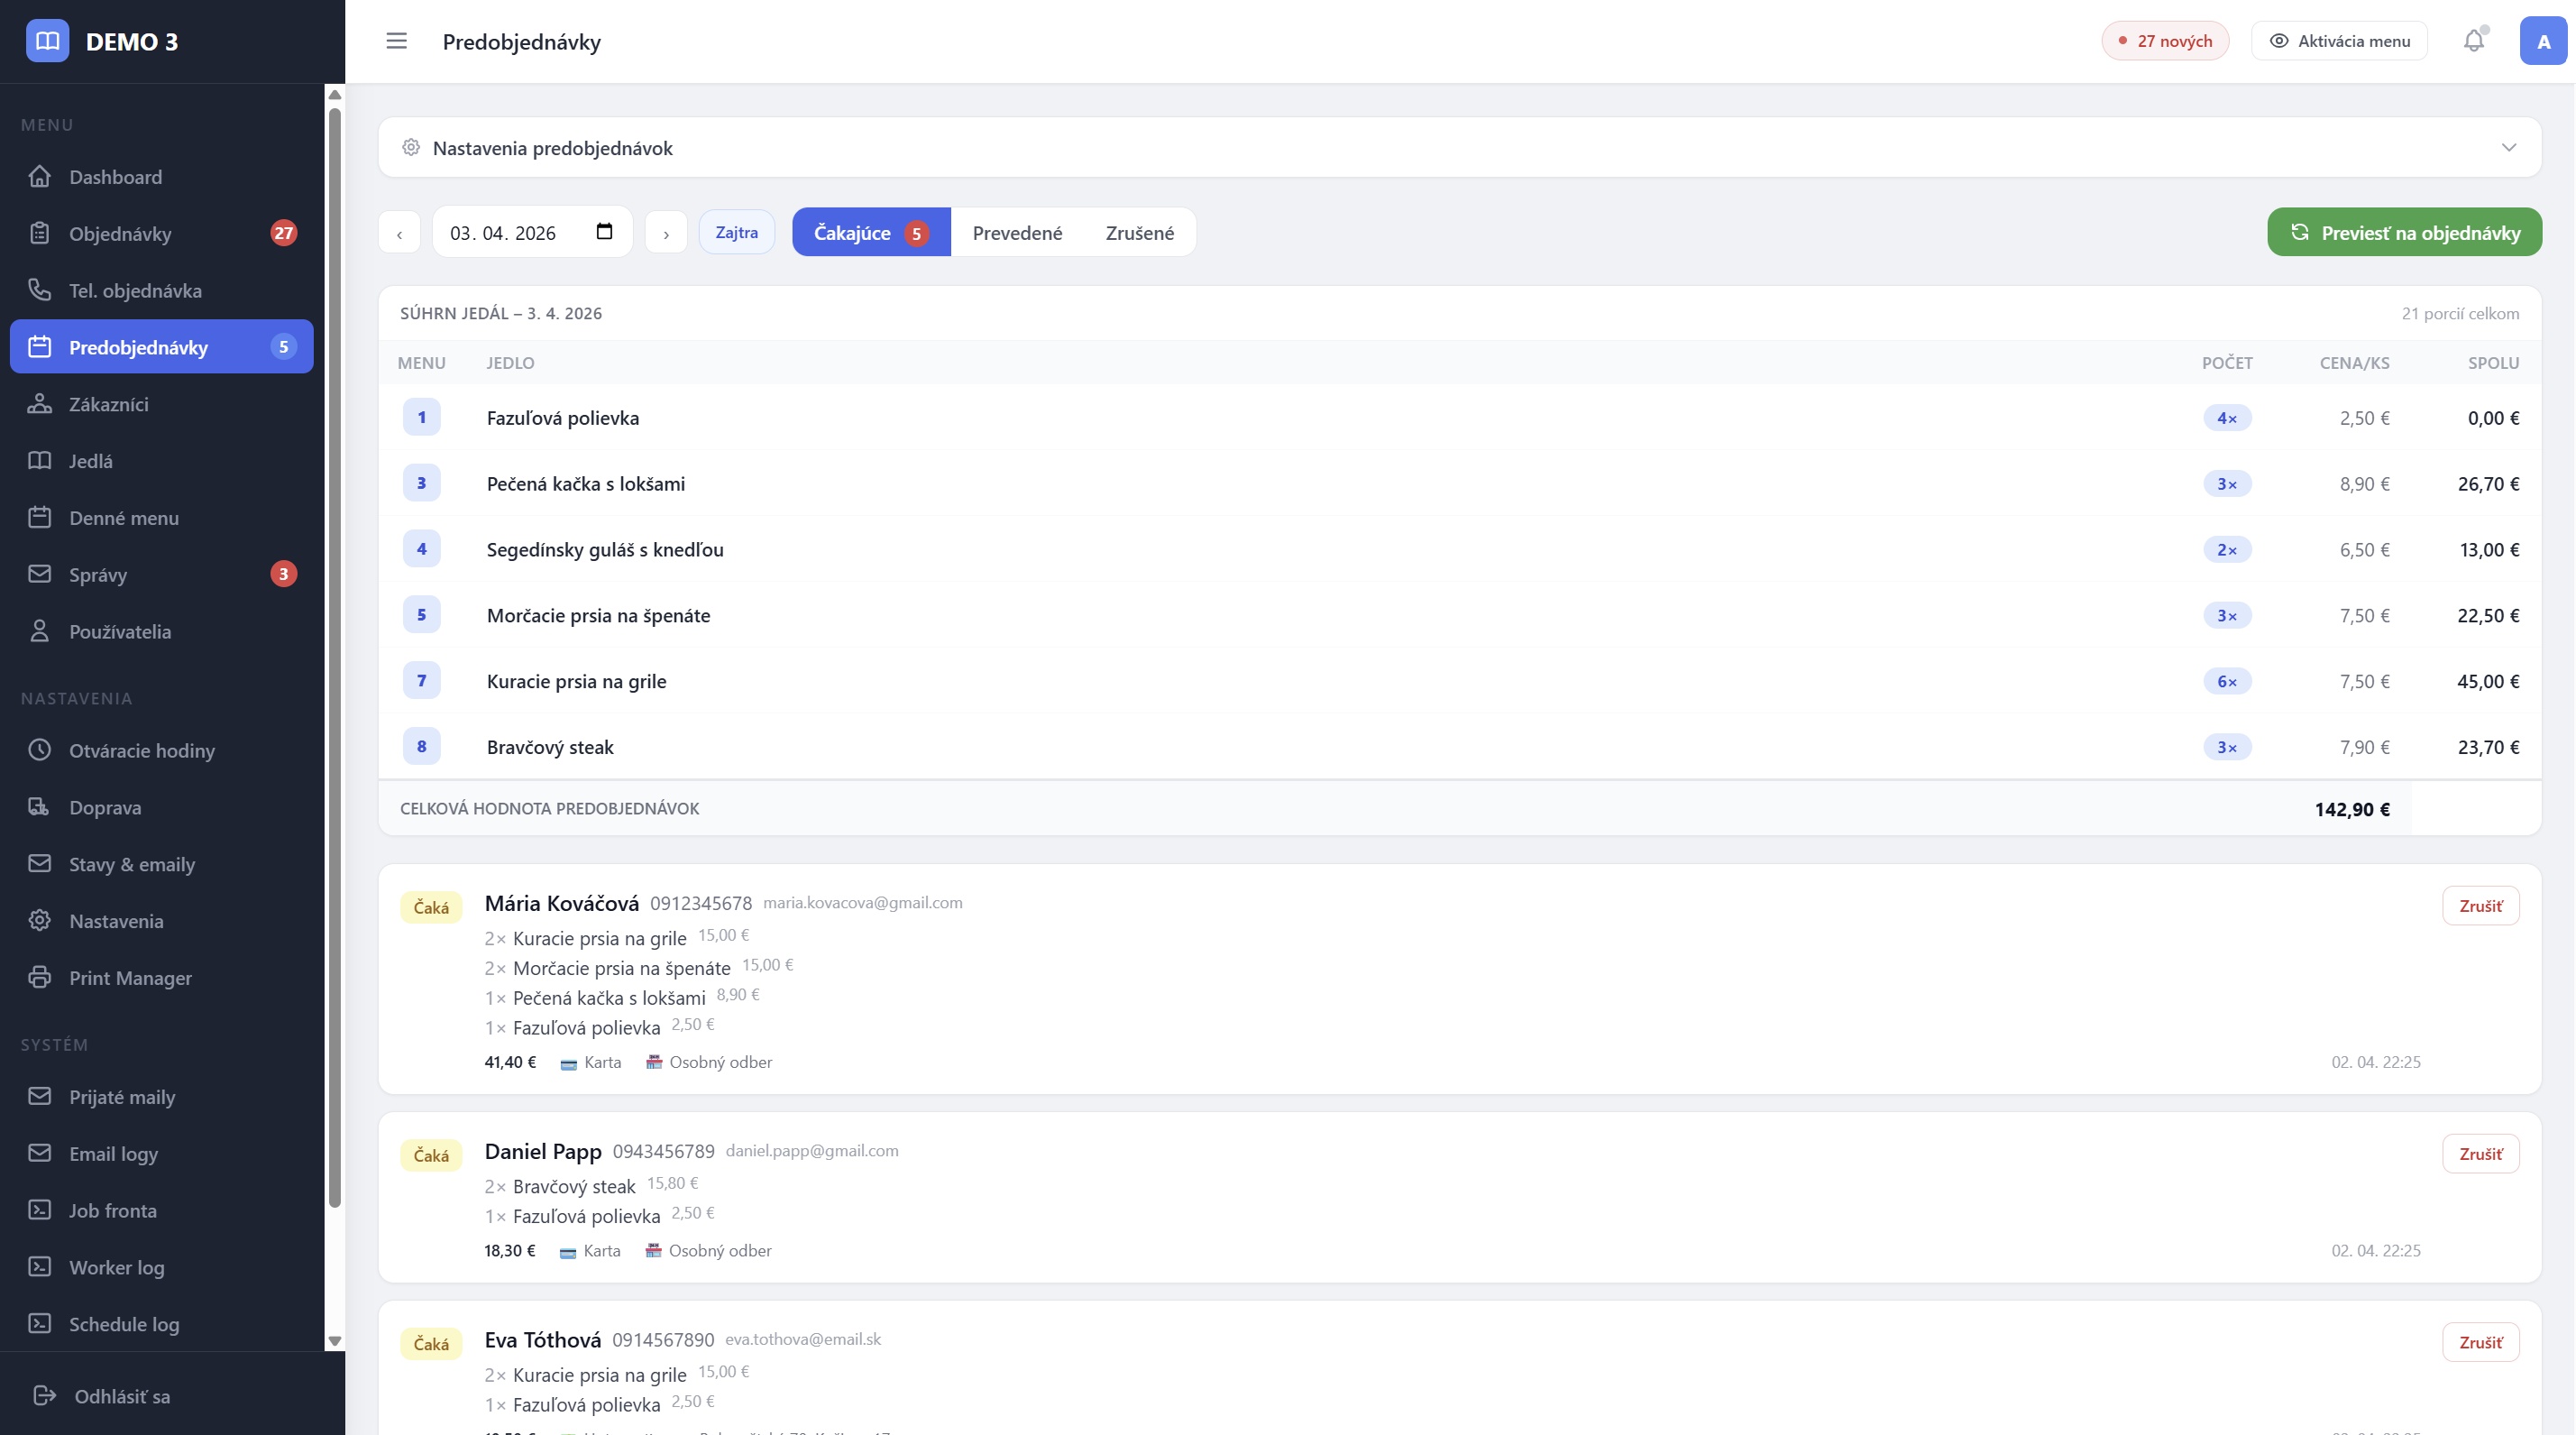Screen dimensions: 2576x1435
Task: Go to the previous day arrow
Action: click(x=399, y=233)
